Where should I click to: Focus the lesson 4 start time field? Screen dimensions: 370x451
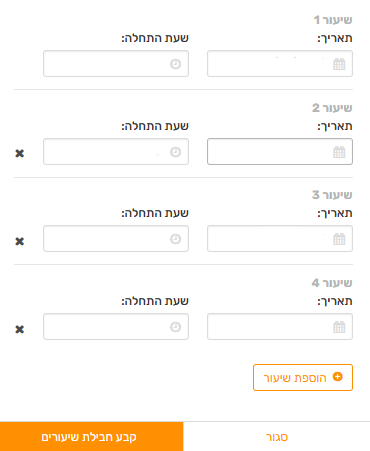pos(116,327)
